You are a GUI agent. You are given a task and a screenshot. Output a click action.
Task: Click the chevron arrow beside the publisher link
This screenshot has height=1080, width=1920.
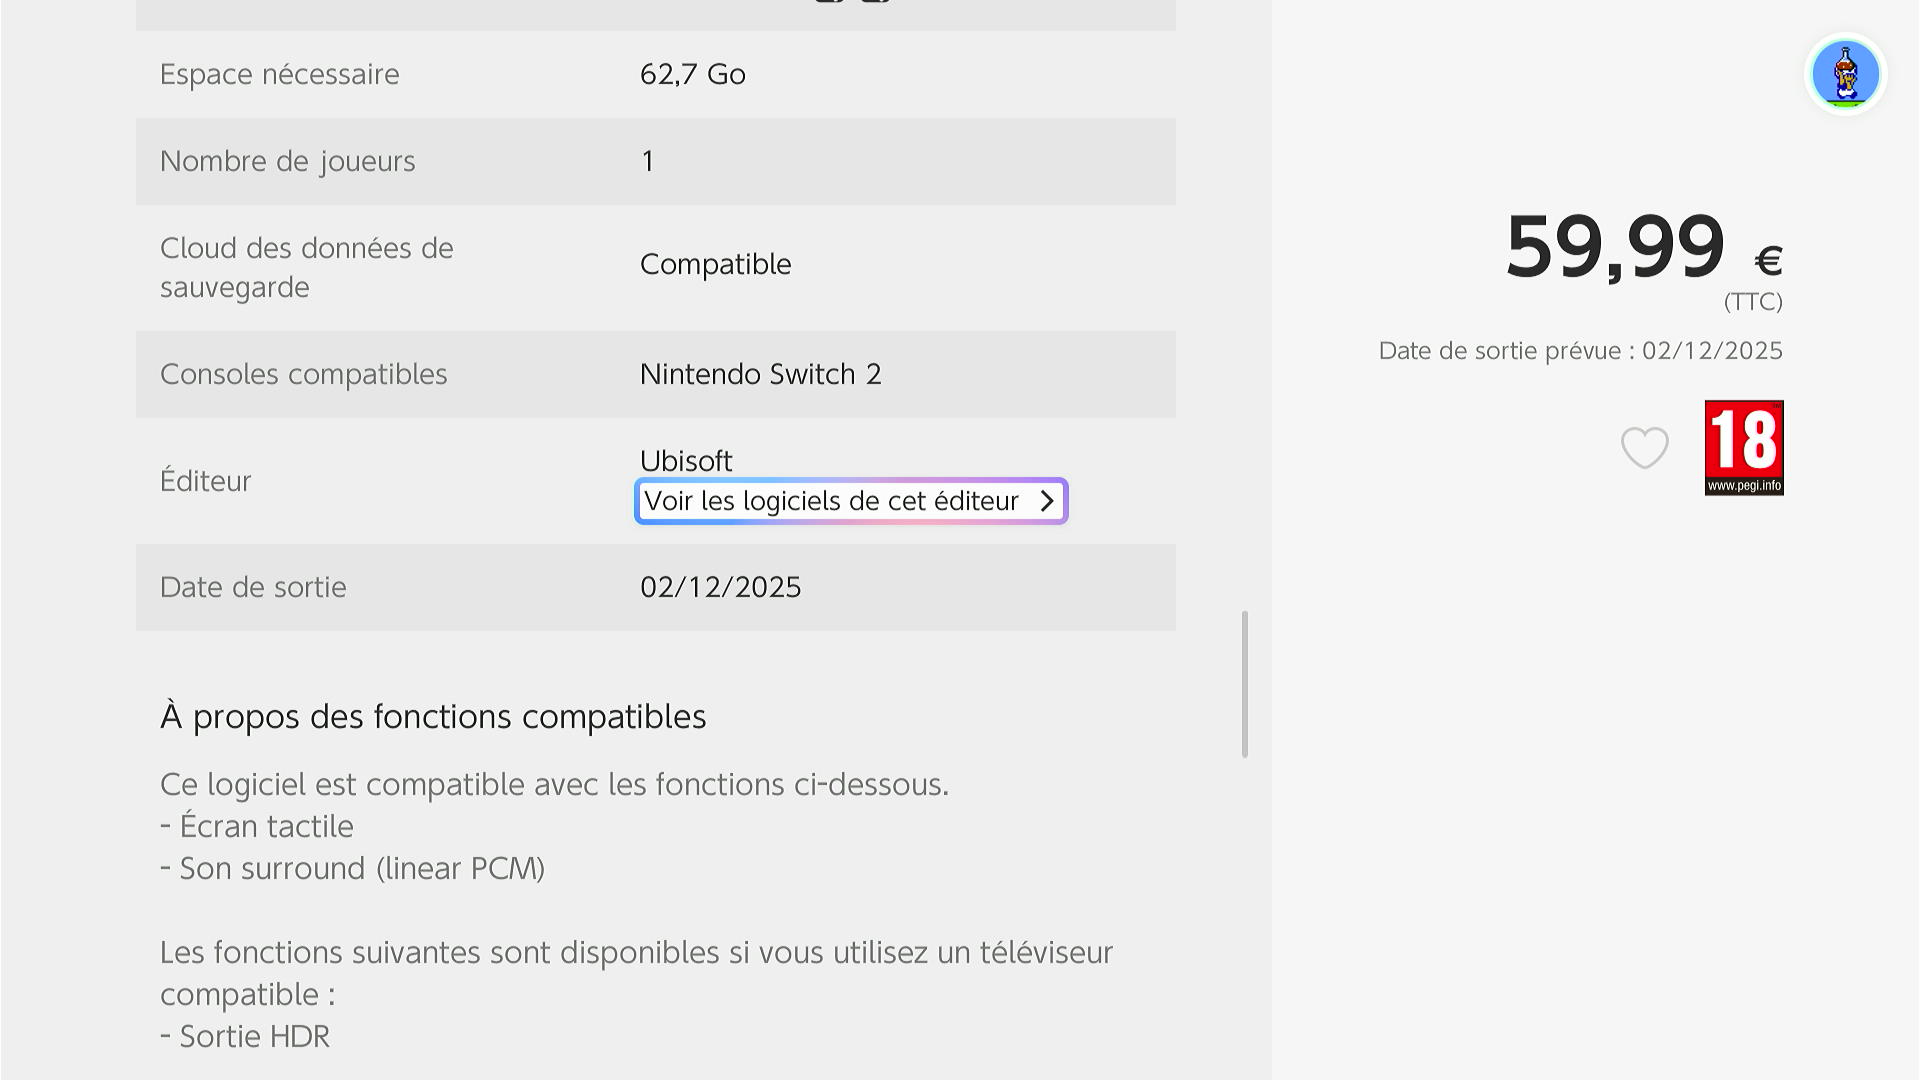[x=1047, y=501]
